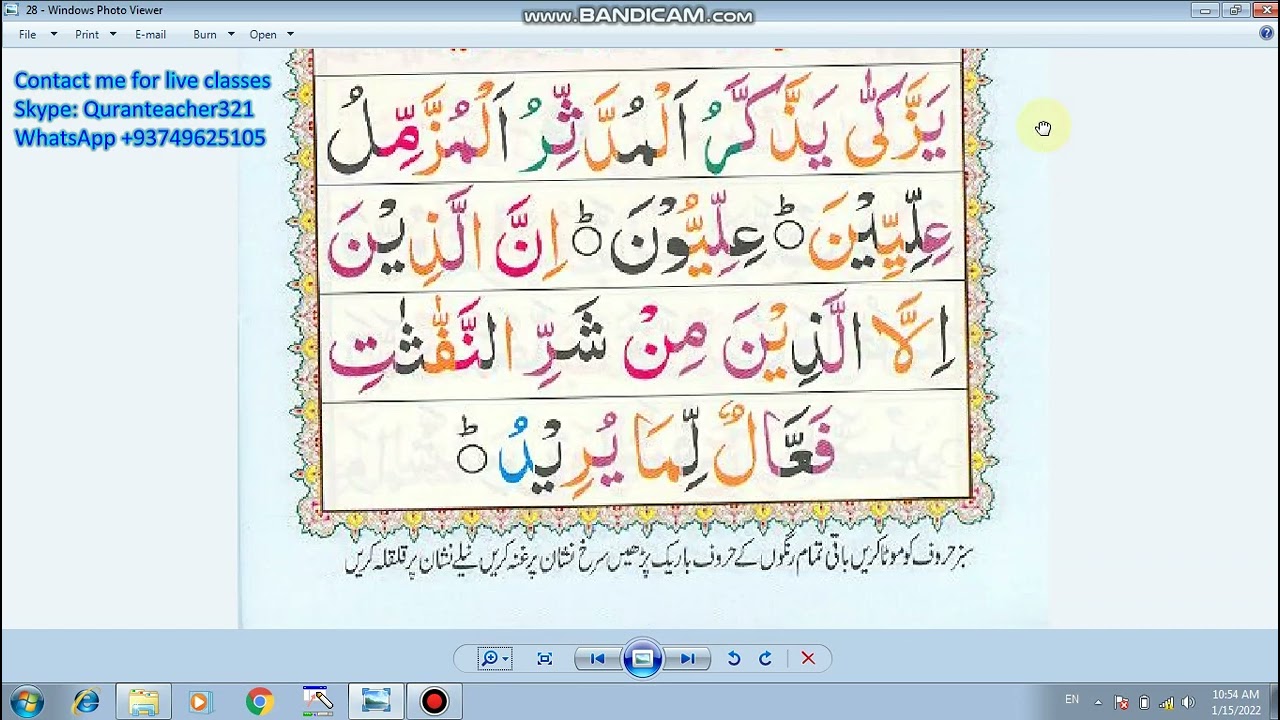The width and height of the screenshot is (1280, 720).
Task: Launch Internet Explorer from the taskbar
Action: (x=86, y=701)
